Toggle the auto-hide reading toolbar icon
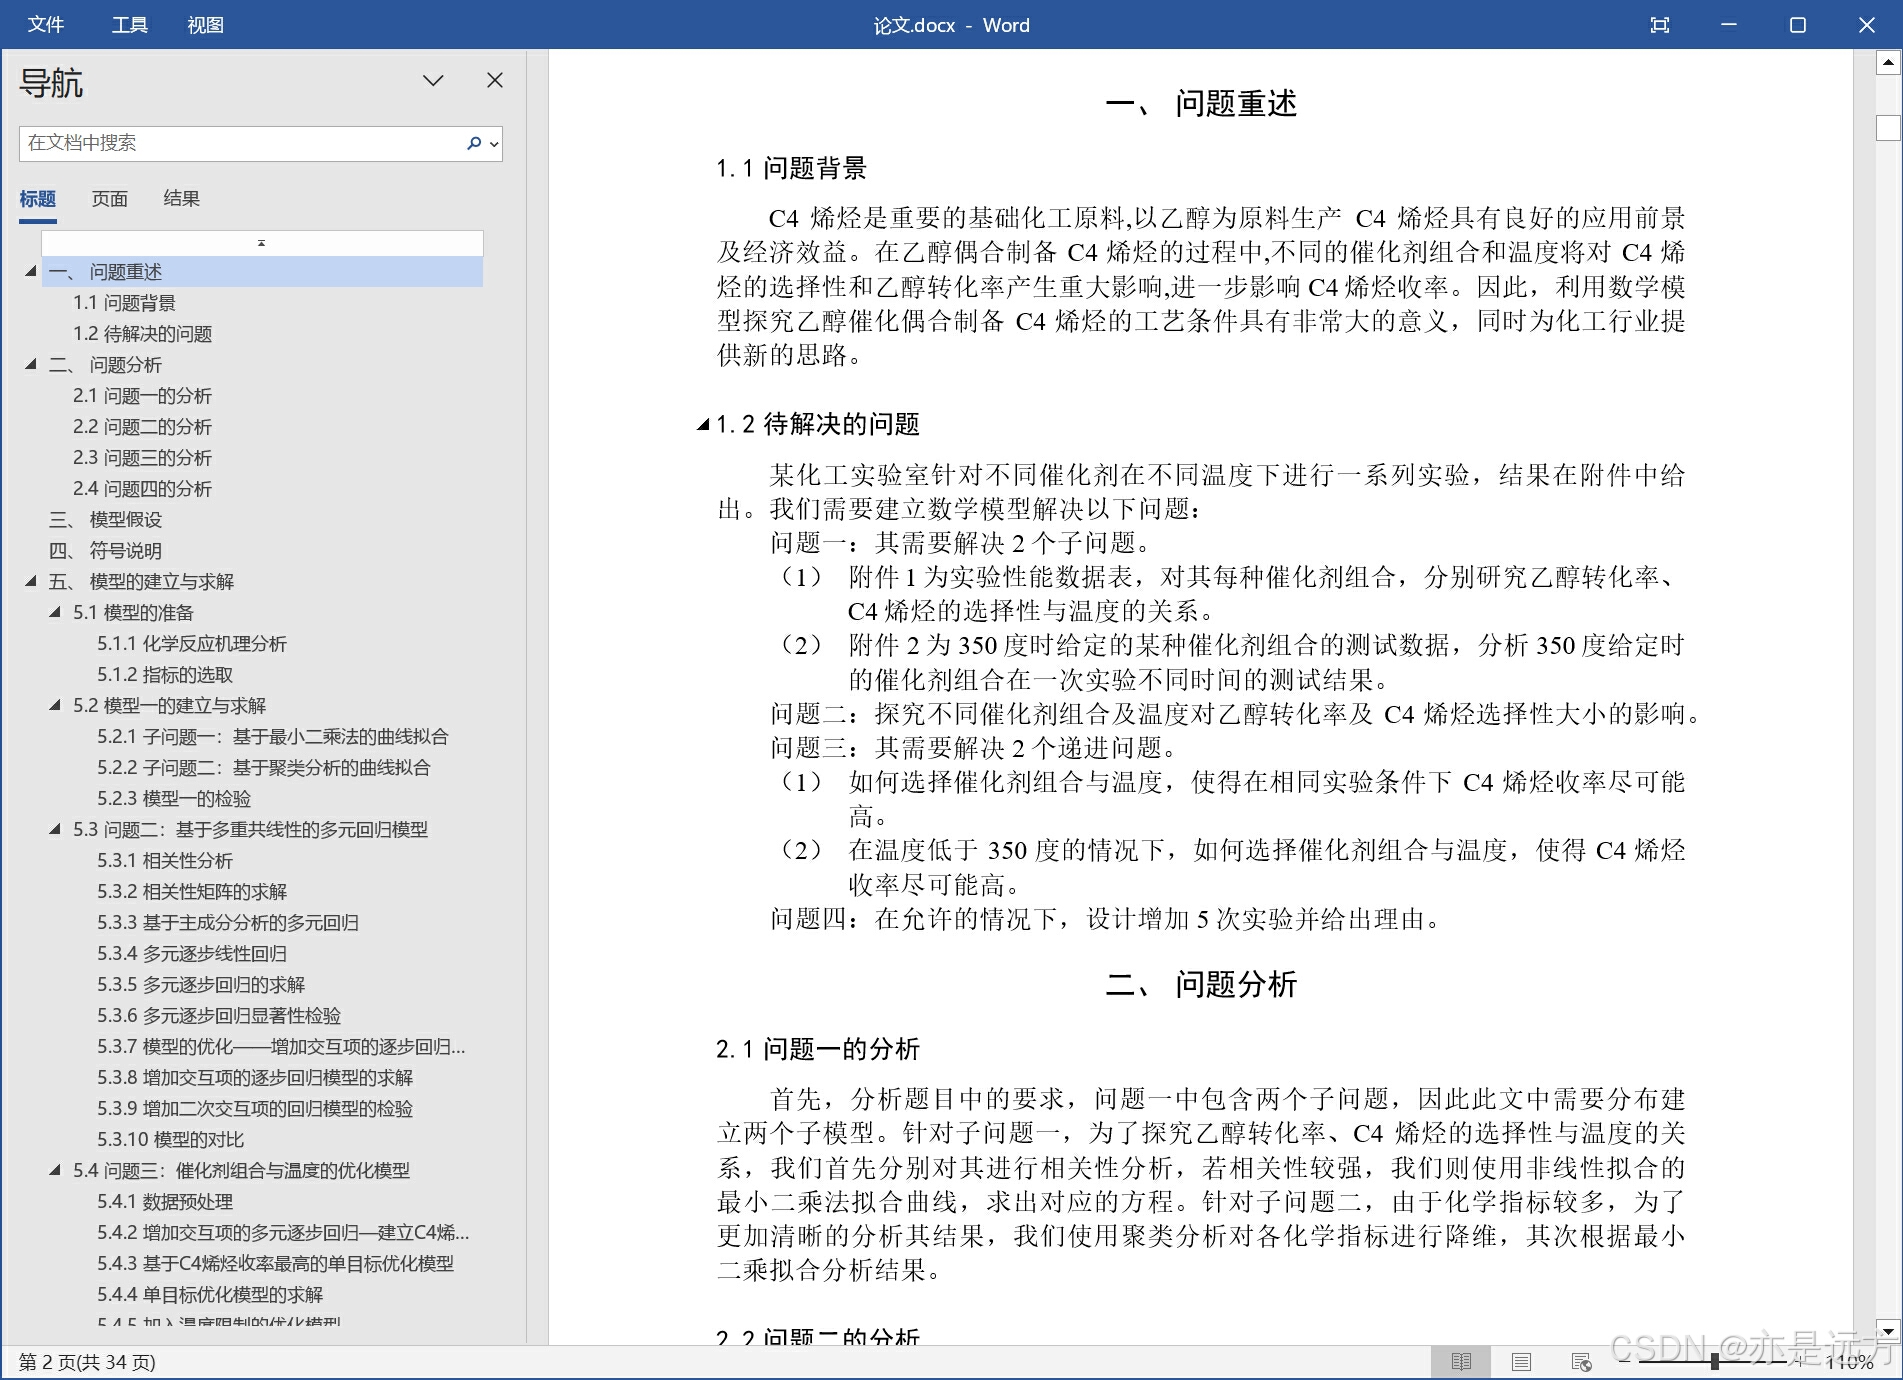The width and height of the screenshot is (1903, 1380). pyautogui.click(x=1660, y=25)
